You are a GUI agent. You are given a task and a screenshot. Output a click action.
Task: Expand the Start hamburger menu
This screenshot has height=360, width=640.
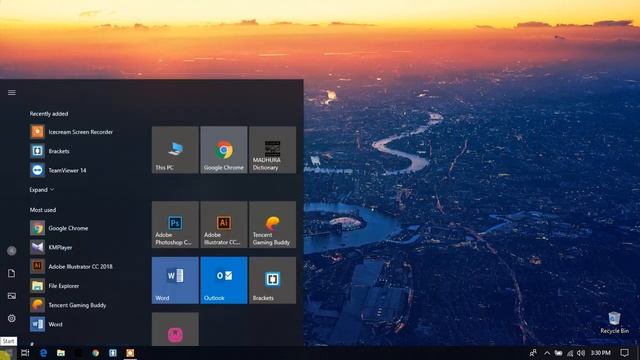point(12,93)
